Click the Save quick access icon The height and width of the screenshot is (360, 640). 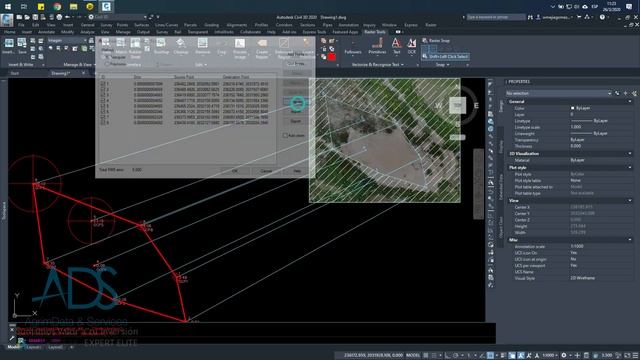click(35, 17)
